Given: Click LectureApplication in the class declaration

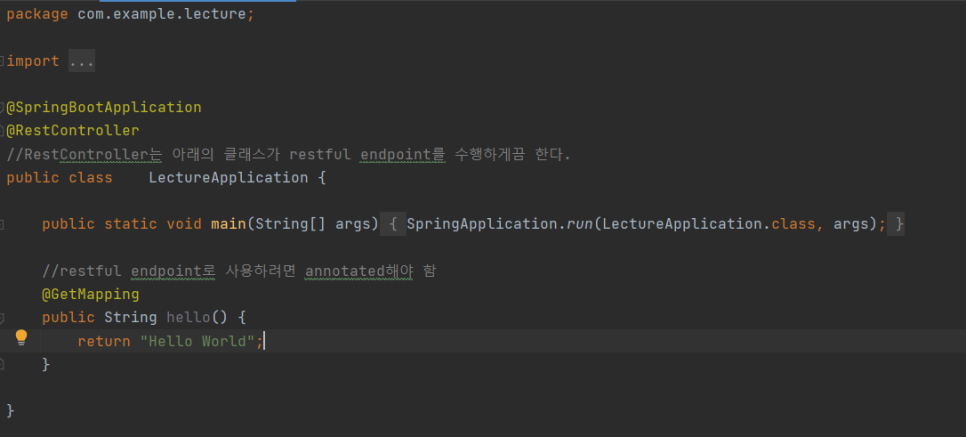Looking at the screenshot, I should point(228,178).
